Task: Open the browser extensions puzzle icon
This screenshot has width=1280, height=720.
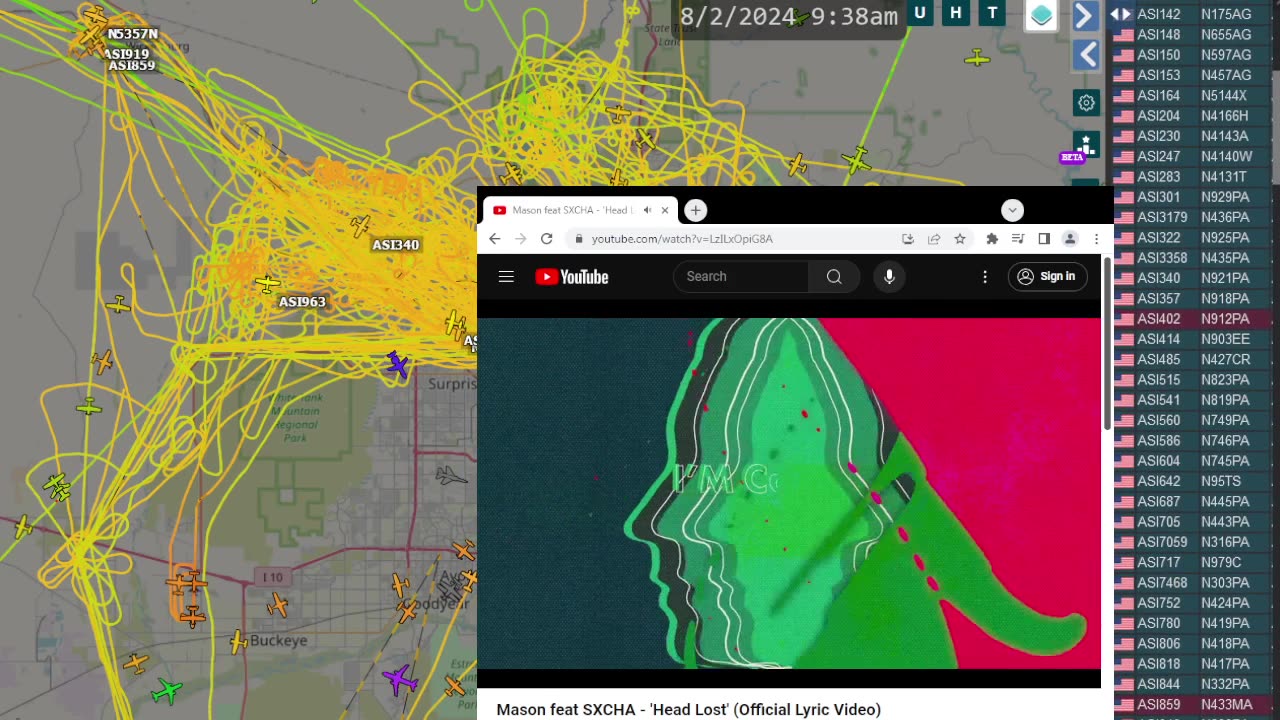Action: [x=992, y=239]
